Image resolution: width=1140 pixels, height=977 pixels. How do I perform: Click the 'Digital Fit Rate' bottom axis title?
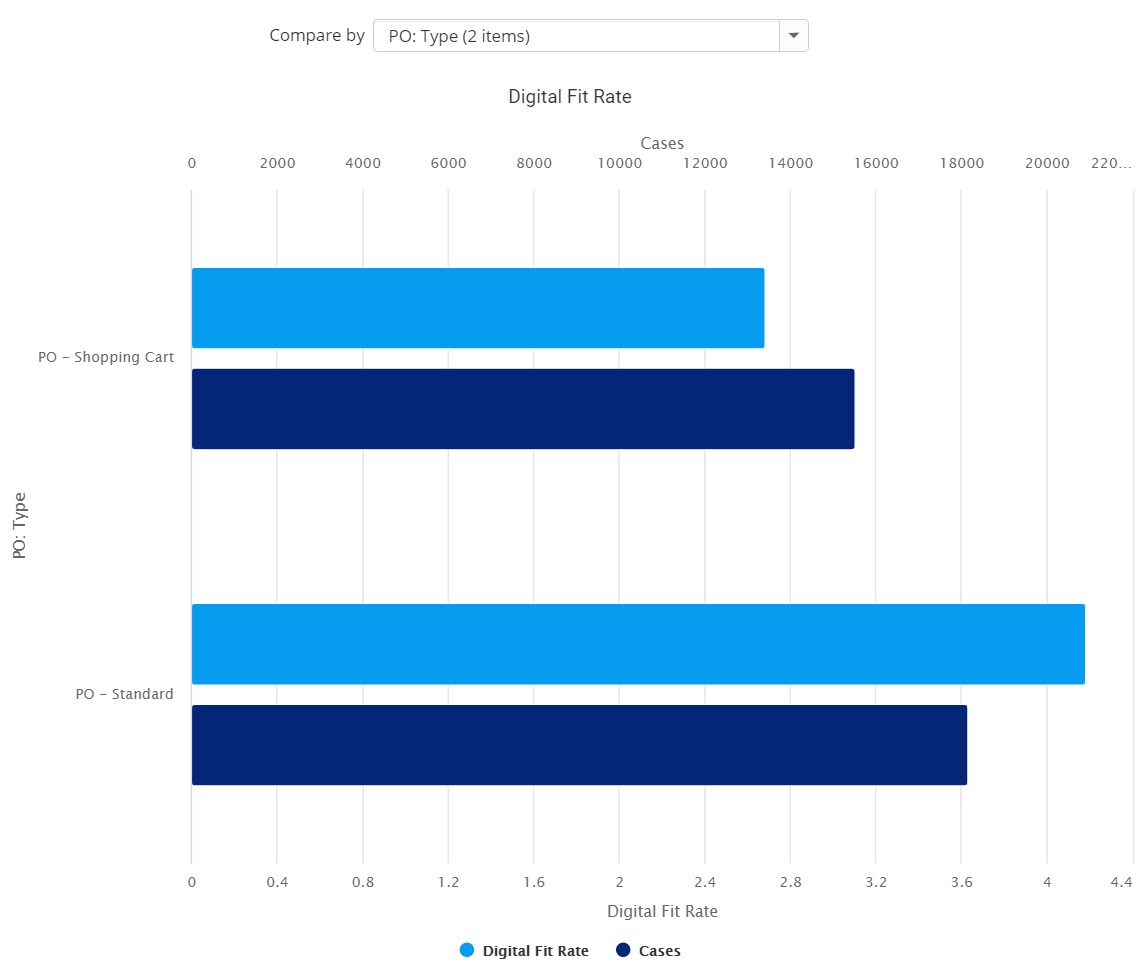(x=662, y=911)
